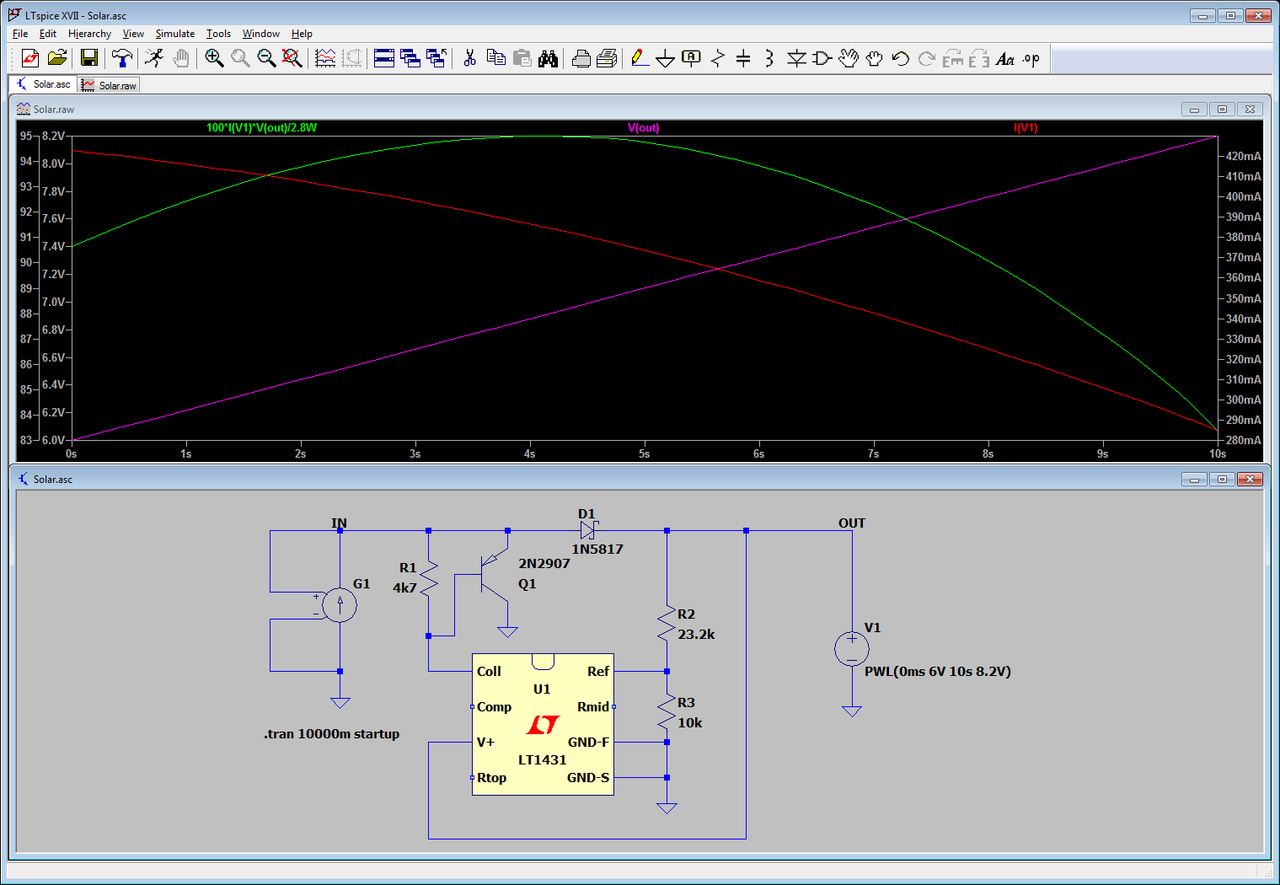Image resolution: width=1280 pixels, height=885 pixels.
Task: Click the V1 voltage source symbol
Action: (x=852, y=649)
